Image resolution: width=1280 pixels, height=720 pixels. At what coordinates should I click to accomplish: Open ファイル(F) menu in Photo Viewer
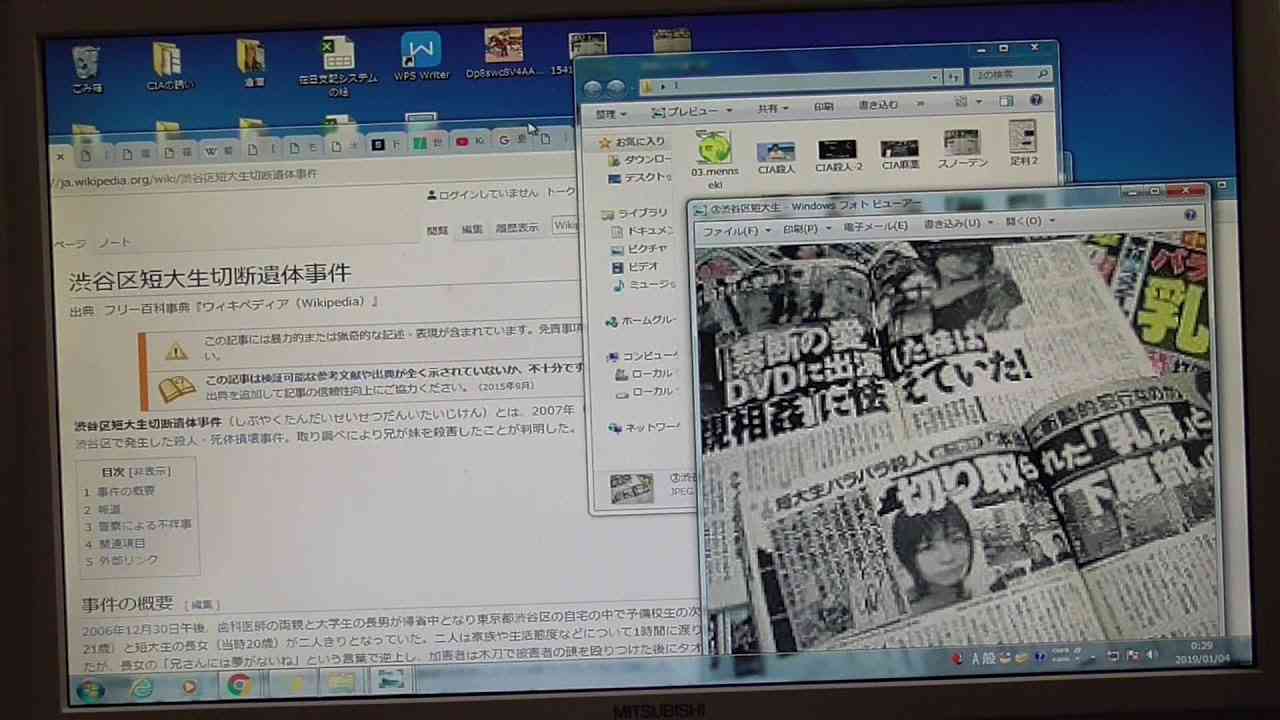click(x=735, y=231)
